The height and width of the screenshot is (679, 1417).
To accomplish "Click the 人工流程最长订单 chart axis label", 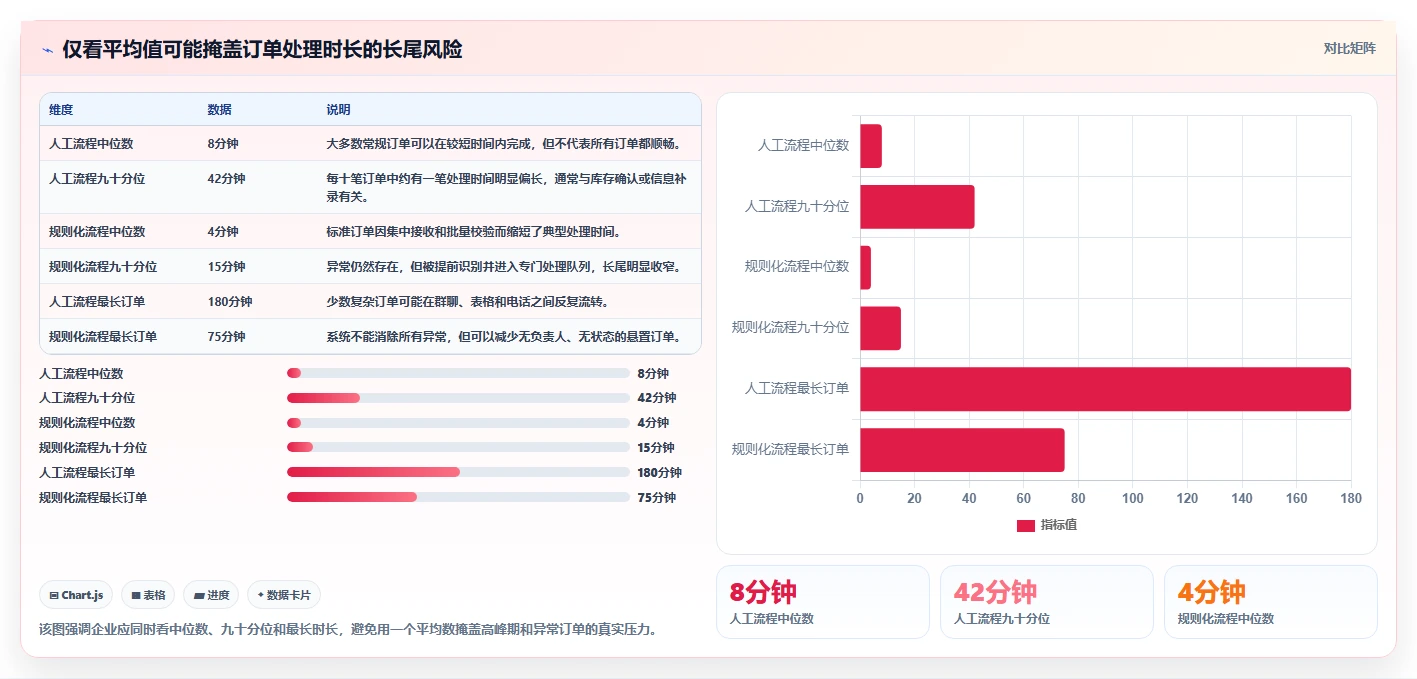I will coord(797,389).
